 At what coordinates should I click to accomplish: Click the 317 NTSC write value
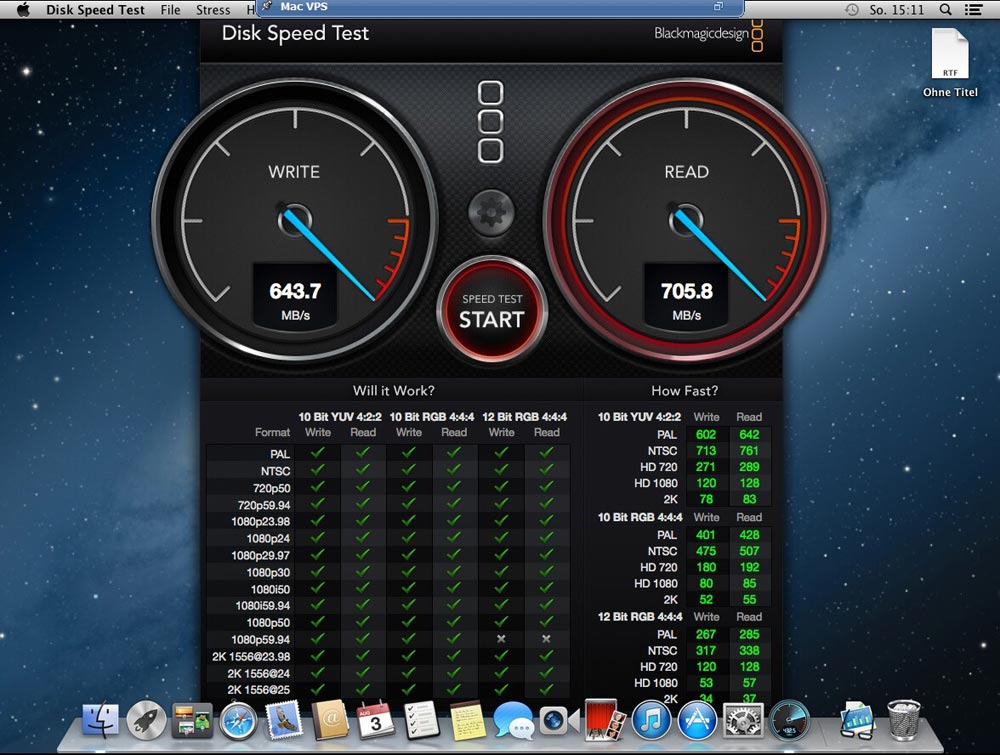tap(706, 650)
